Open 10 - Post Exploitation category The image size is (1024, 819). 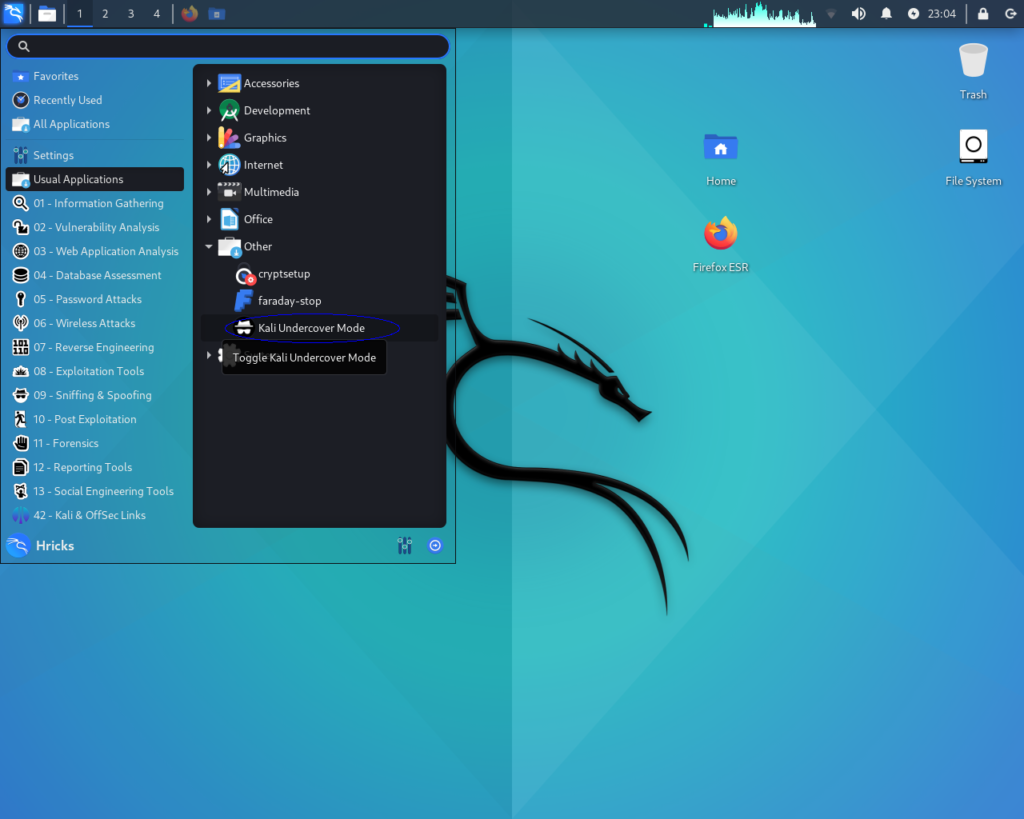click(95, 419)
